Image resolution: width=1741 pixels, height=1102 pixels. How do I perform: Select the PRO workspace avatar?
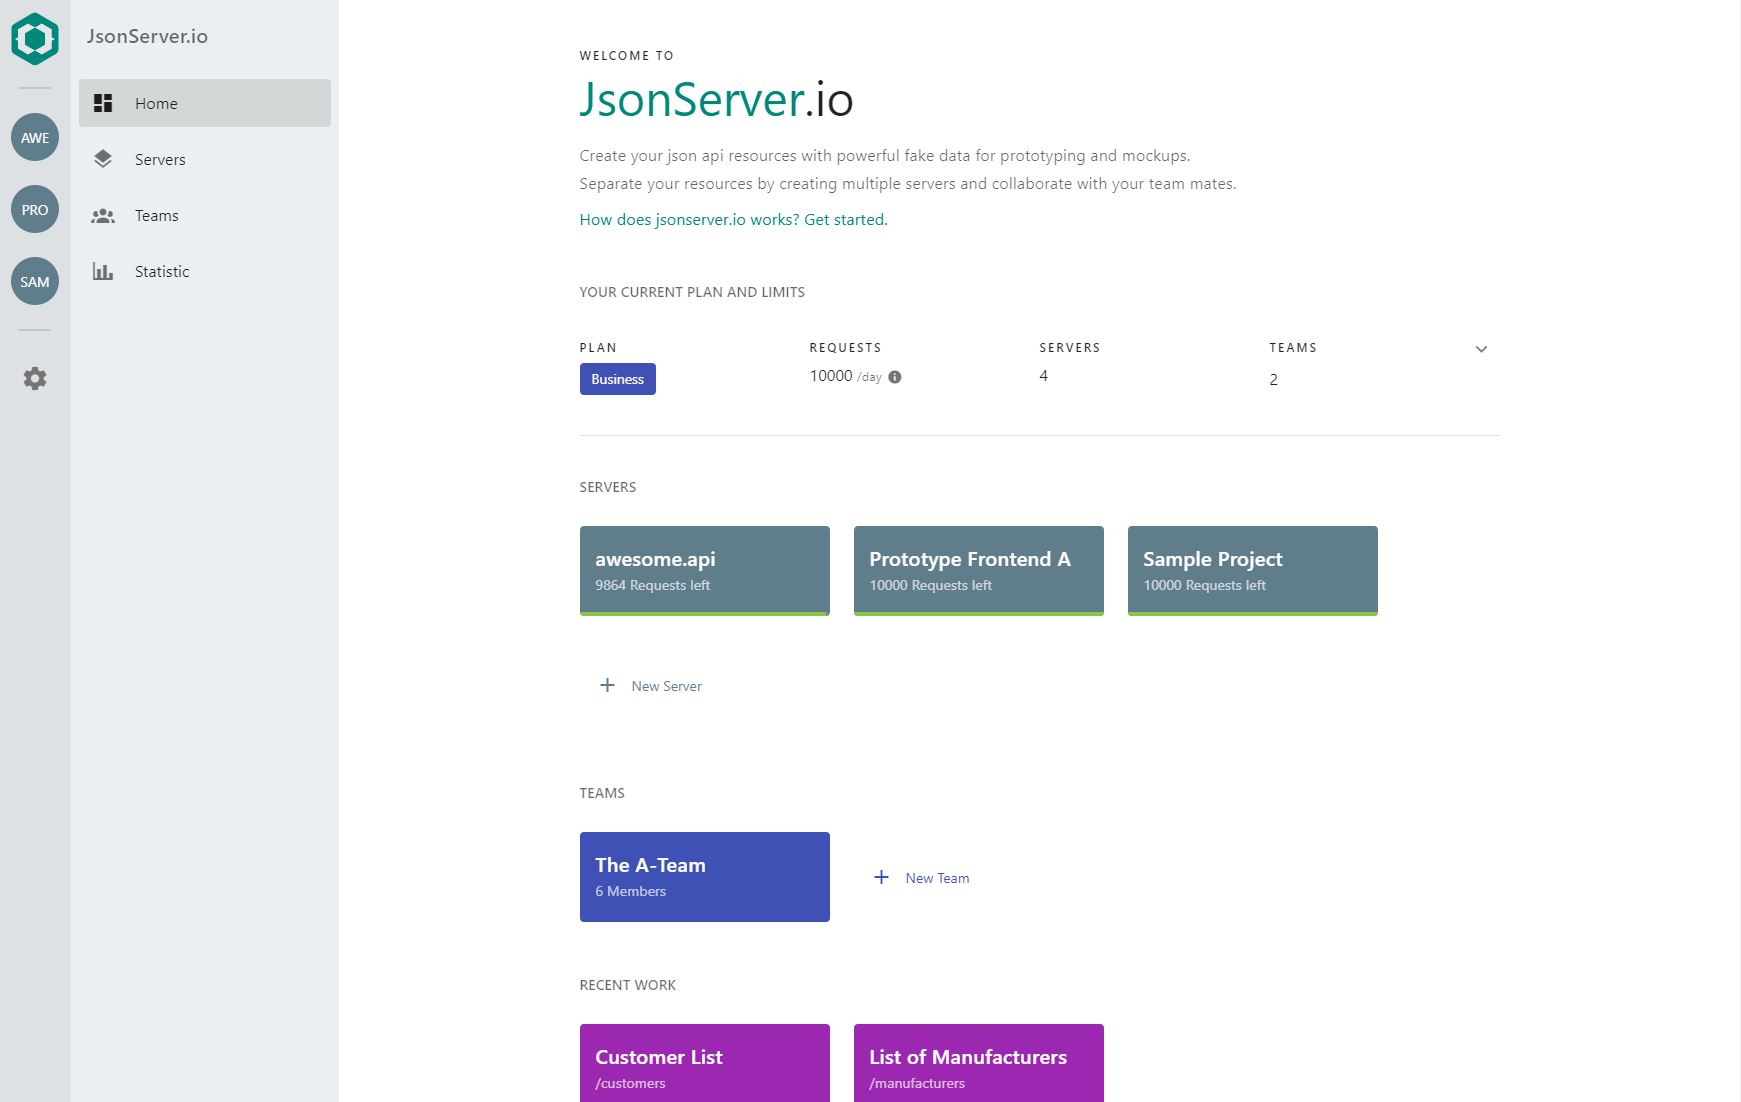pos(35,210)
